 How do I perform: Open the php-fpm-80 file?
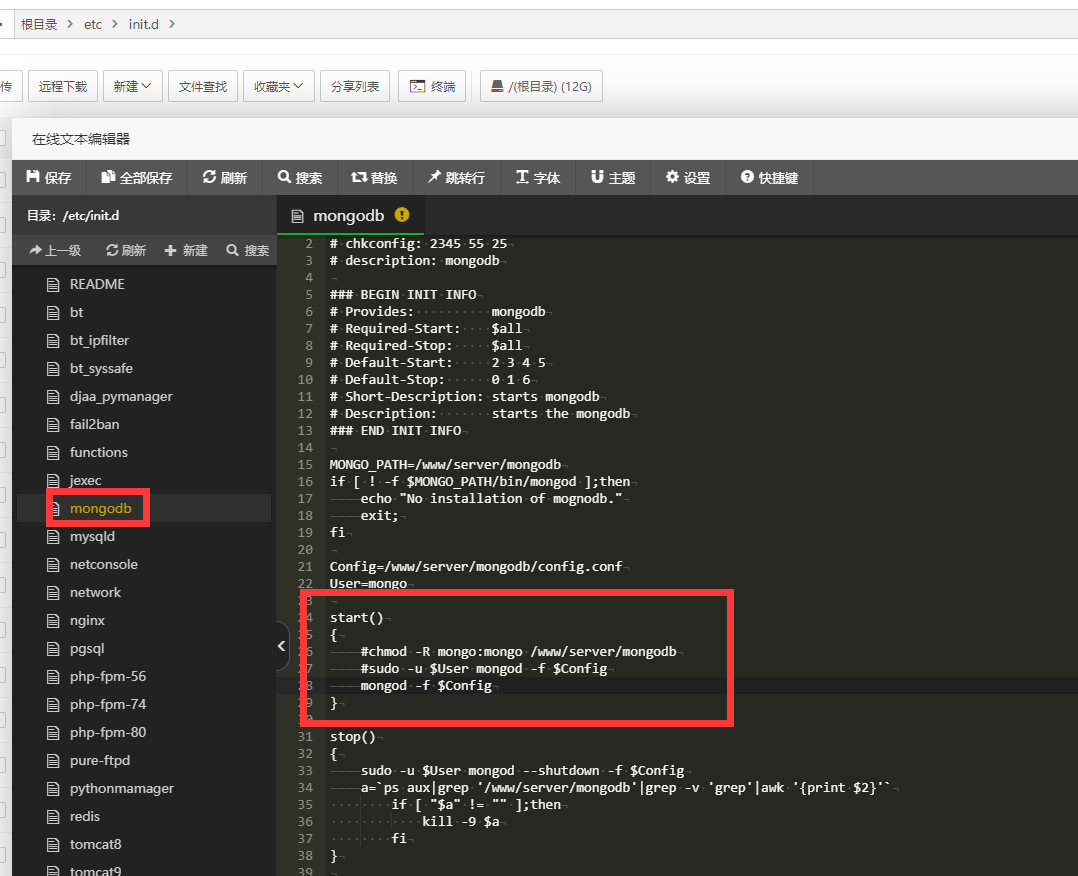pyautogui.click(x=108, y=733)
